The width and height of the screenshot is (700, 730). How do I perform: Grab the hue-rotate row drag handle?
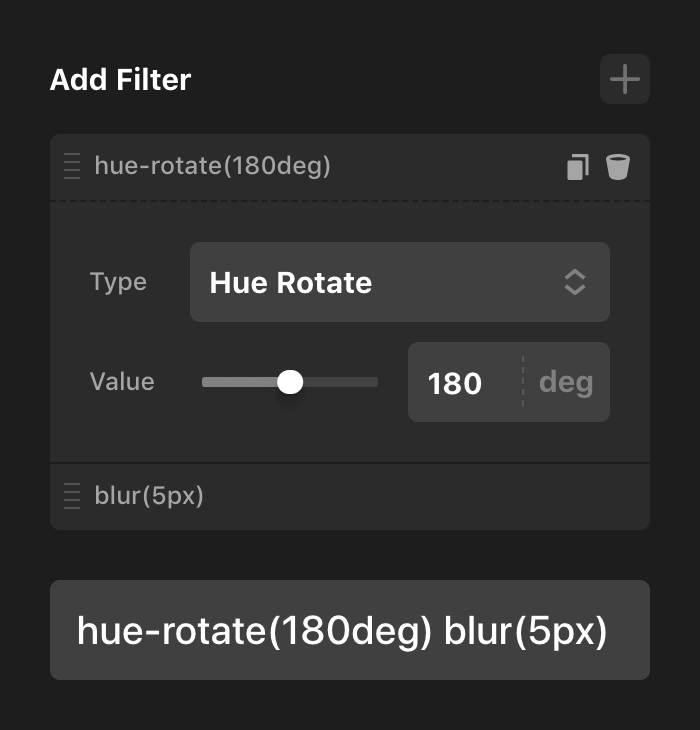coord(72,166)
